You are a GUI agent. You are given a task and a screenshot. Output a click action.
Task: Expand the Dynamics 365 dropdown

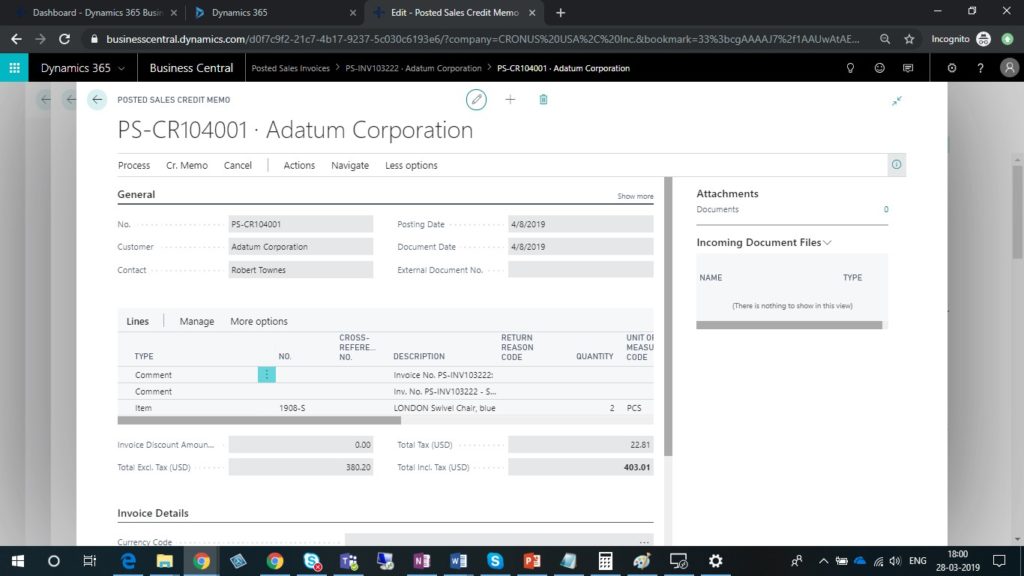click(x=121, y=68)
